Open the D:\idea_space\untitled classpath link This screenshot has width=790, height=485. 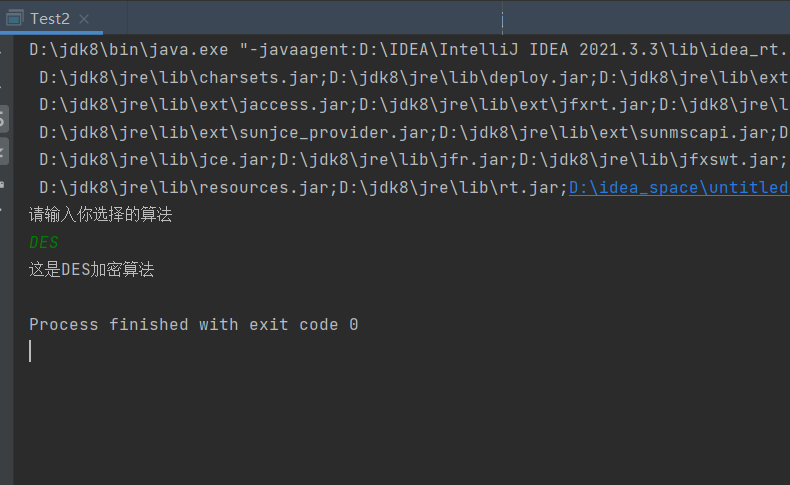tap(678, 187)
